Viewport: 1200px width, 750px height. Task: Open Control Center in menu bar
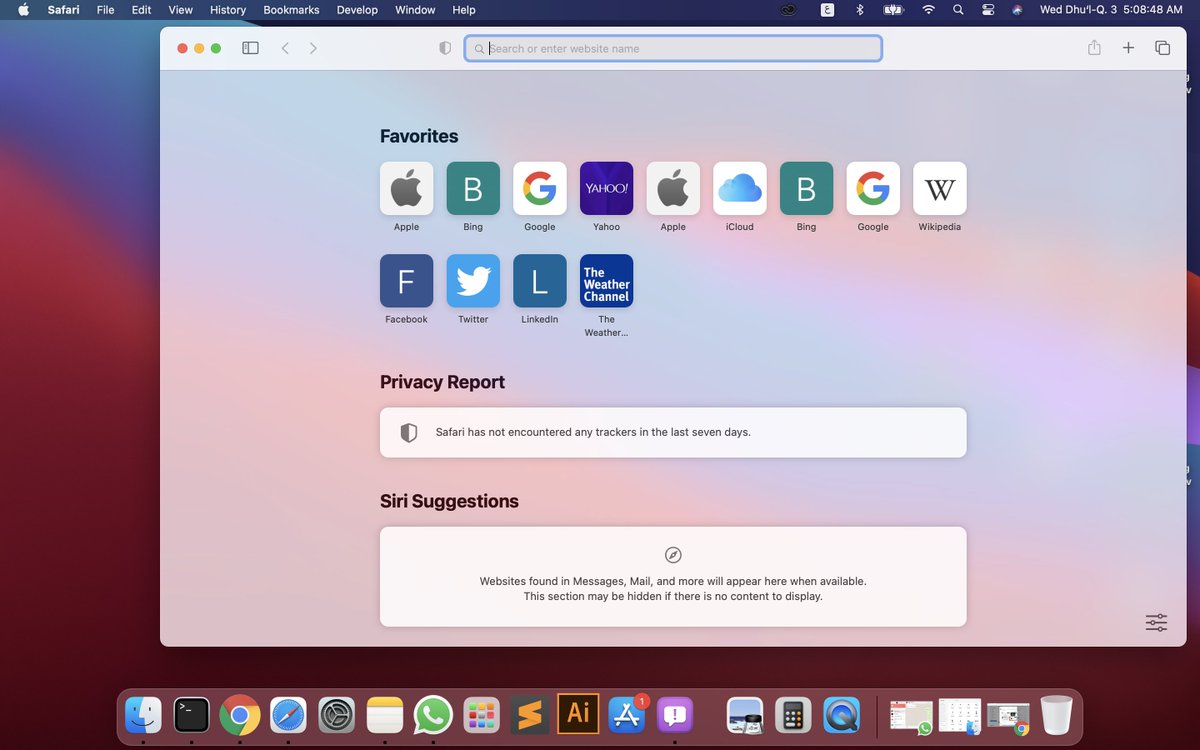point(988,10)
